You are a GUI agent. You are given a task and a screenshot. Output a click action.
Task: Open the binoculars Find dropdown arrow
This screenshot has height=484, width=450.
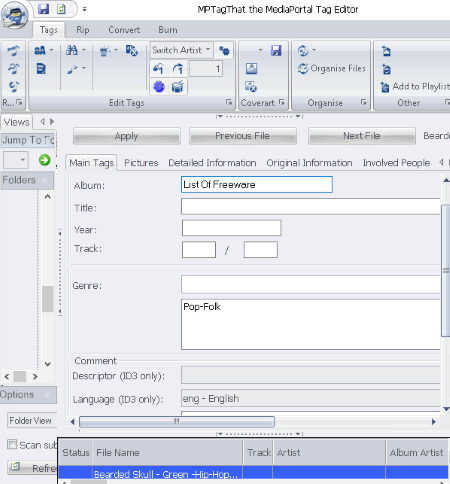point(84,50)
